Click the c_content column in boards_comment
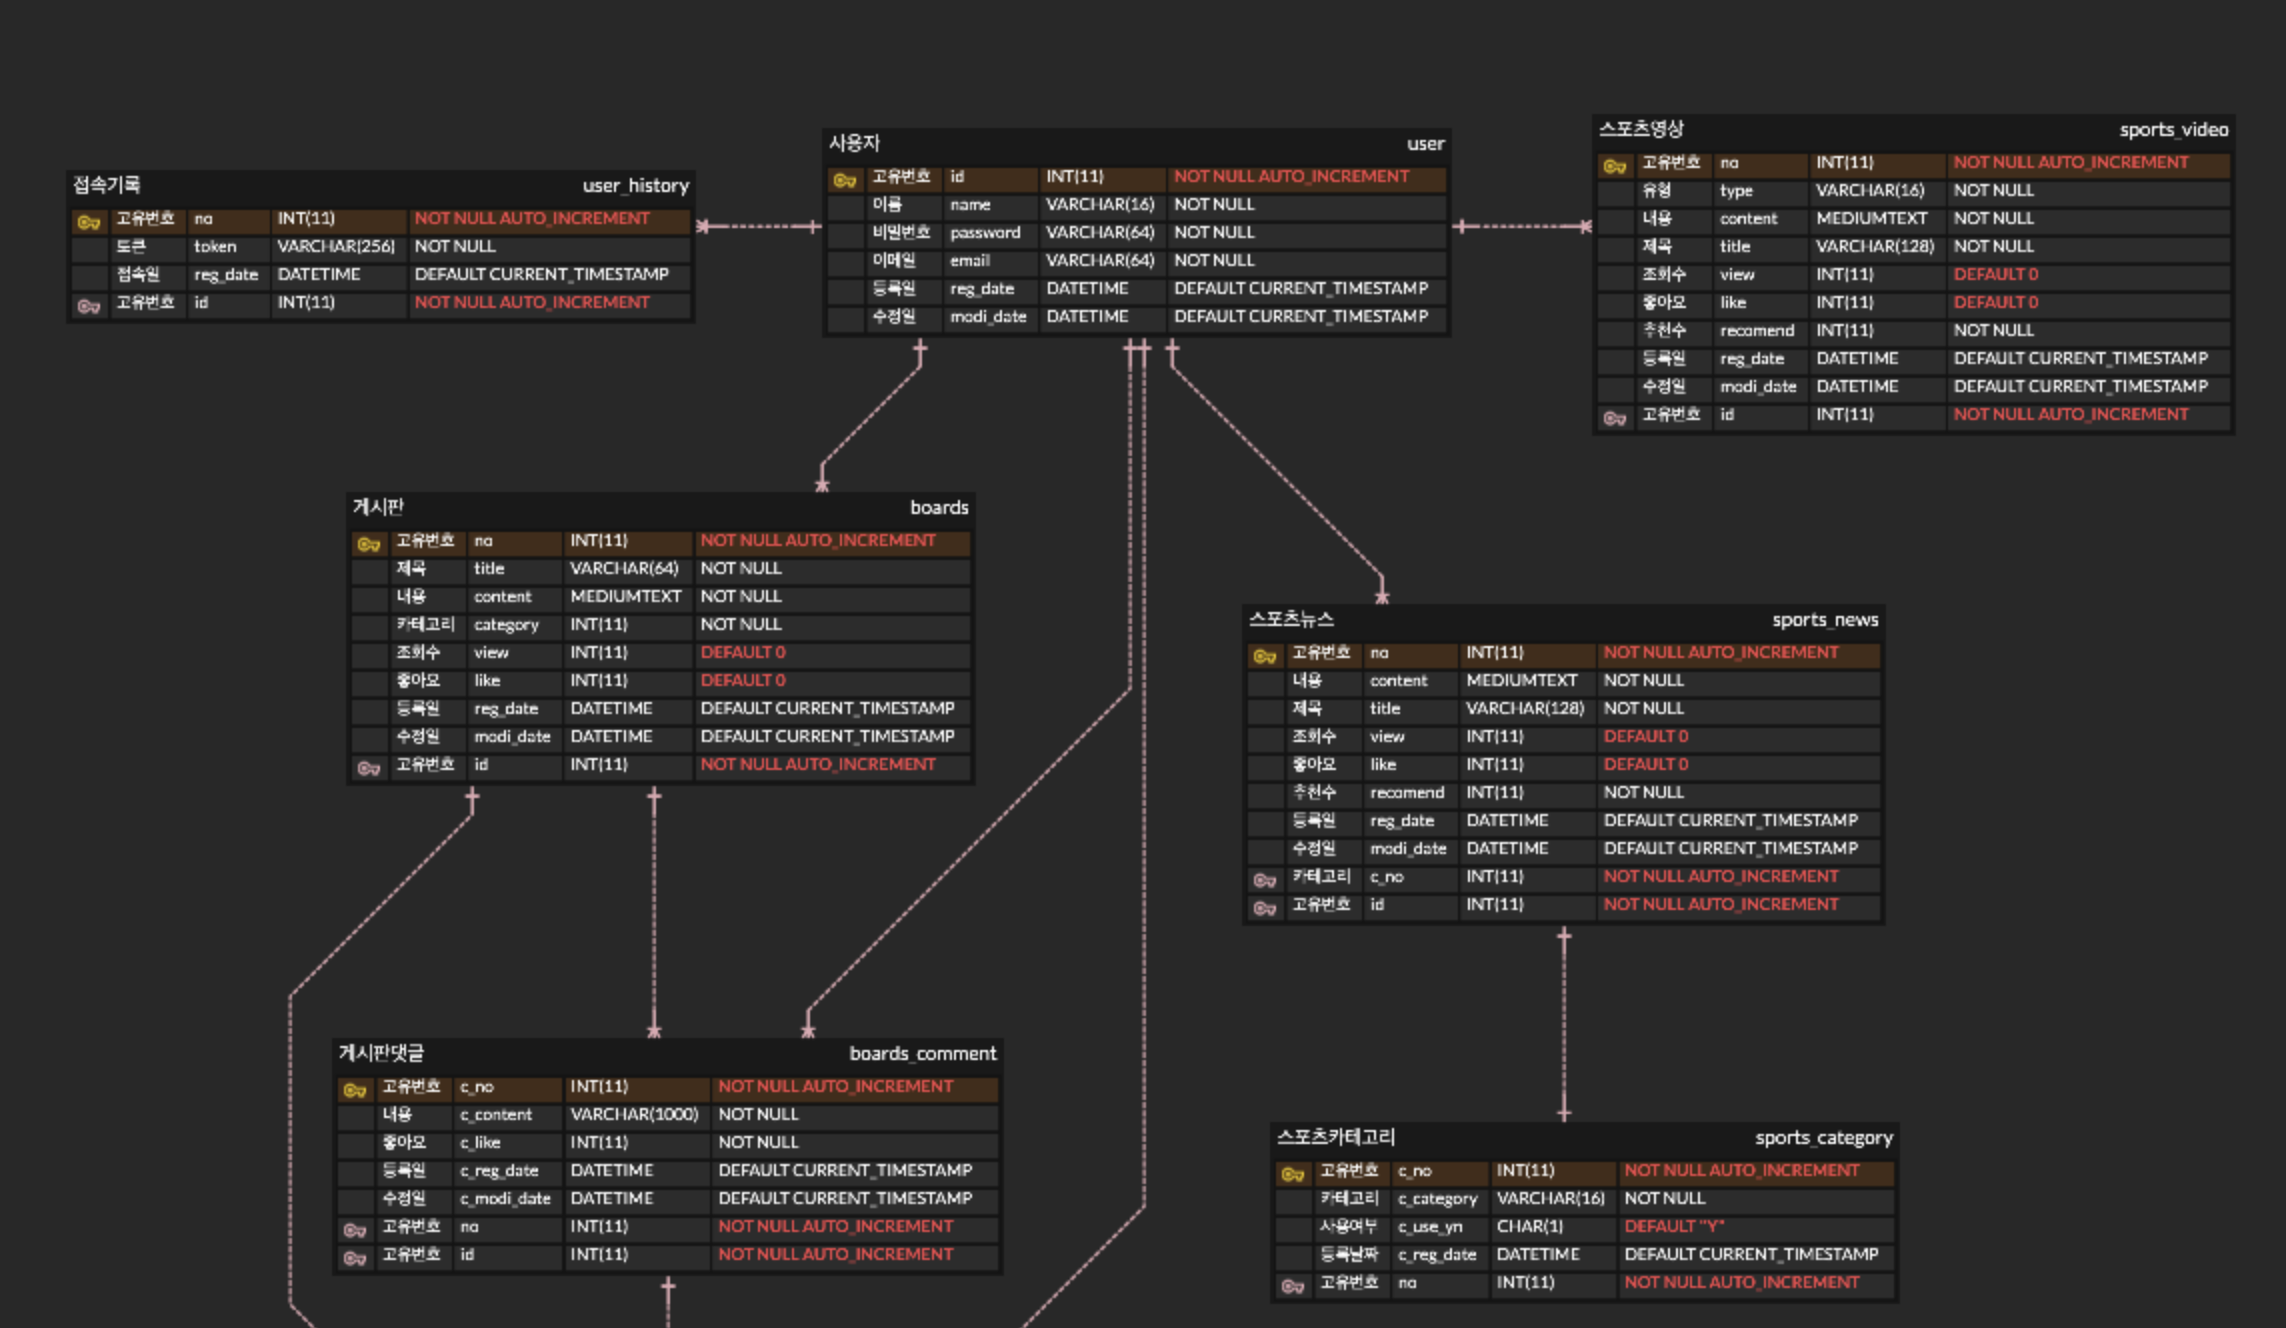Screen dimensions: 2286x1328 pyautogui.click(x=496, y=1114)
